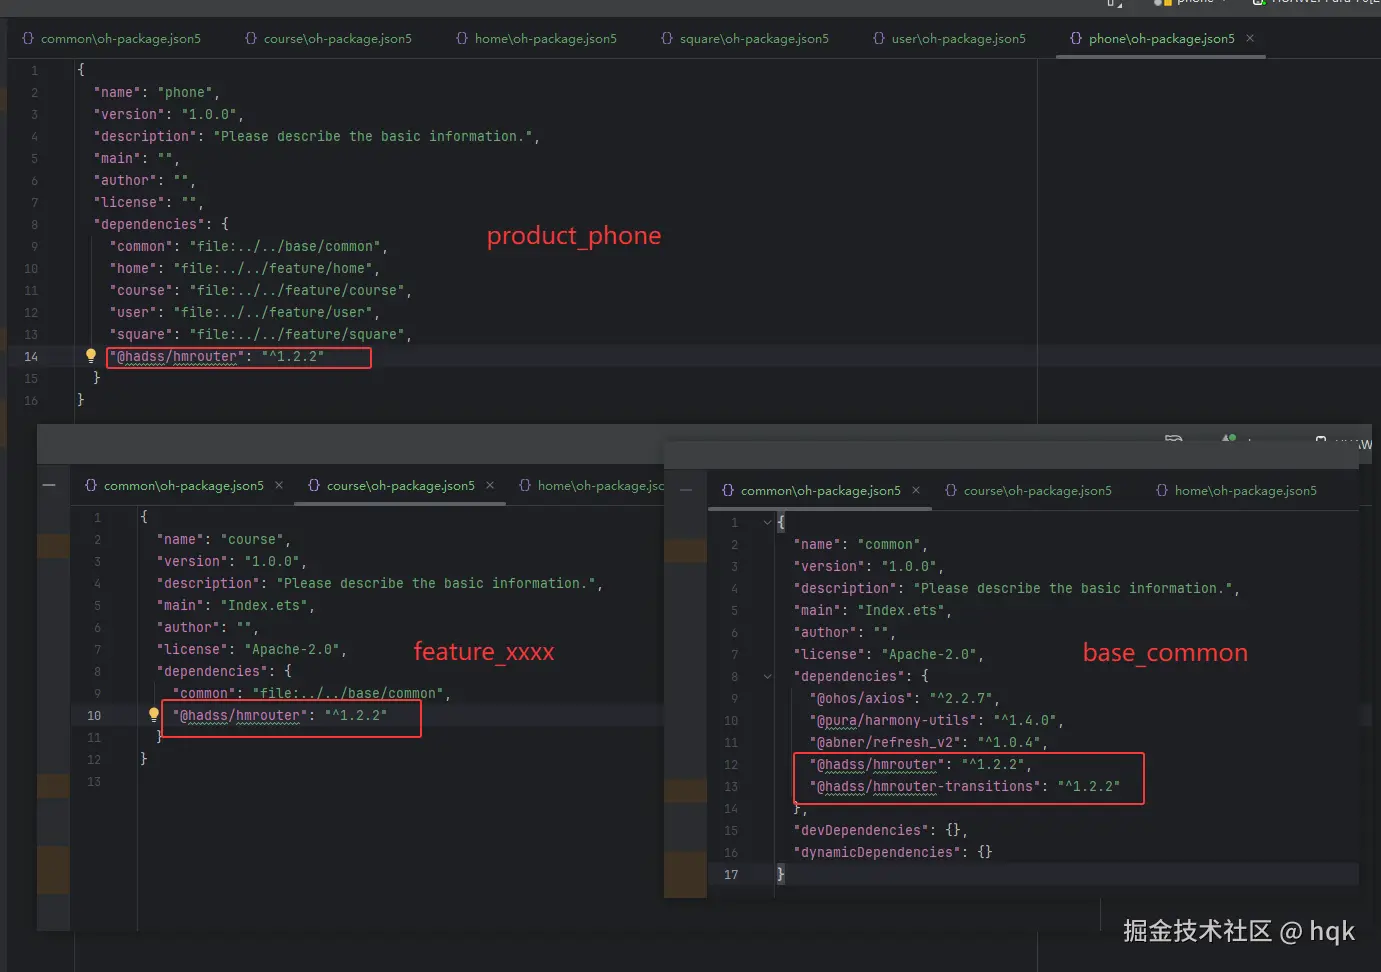The height and width of the screenshot is (972, 1381).
Task: Collapse the dependencies block in common file
Action: pos(767,676)
